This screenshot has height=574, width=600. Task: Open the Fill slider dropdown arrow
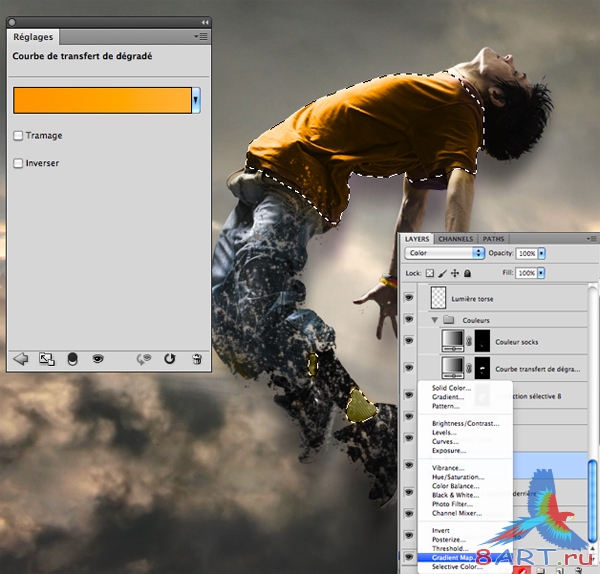coord(541,273)
